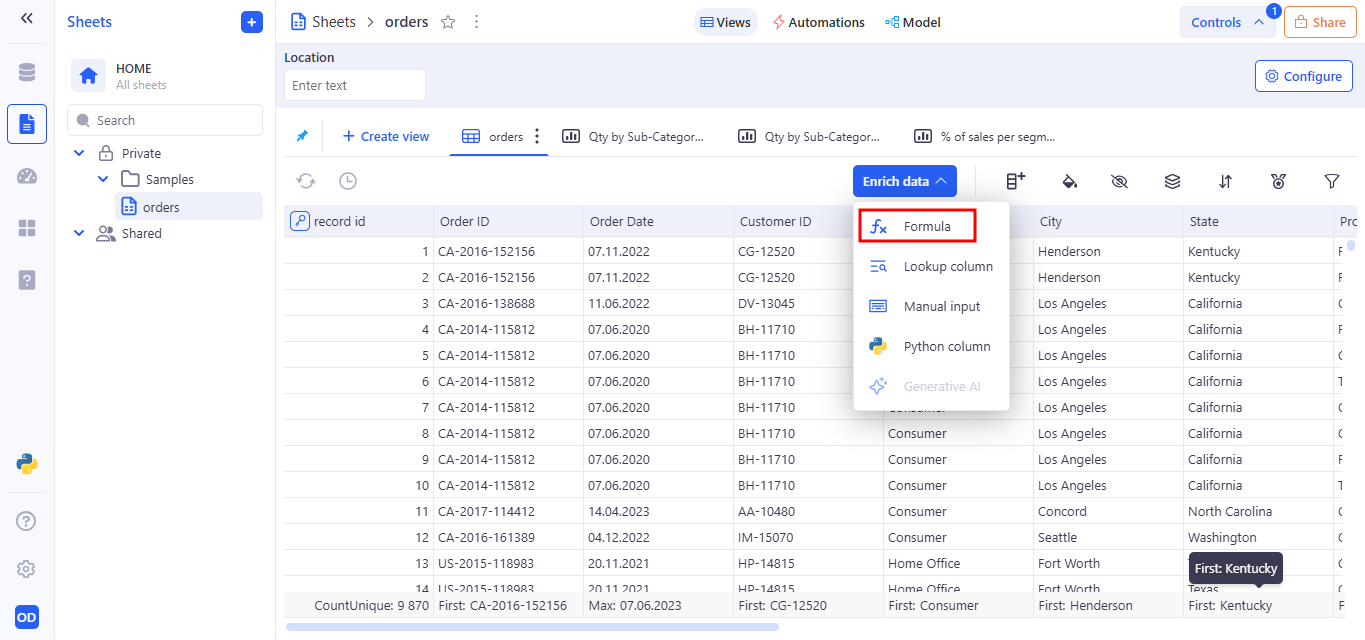Viewport: 1365px width, 640px height.
Task: Open the group layers icon
Action: tap(1173, 181)
